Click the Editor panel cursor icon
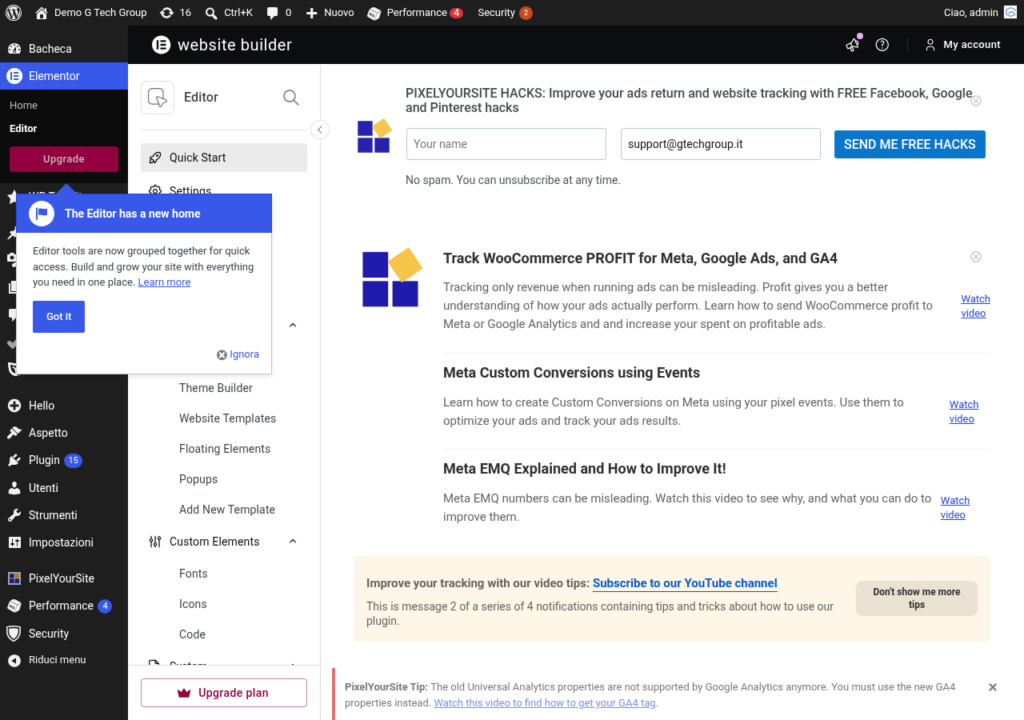Image resolution: width=1024 pixels, height=720 pixels. (x=157, y=97)
